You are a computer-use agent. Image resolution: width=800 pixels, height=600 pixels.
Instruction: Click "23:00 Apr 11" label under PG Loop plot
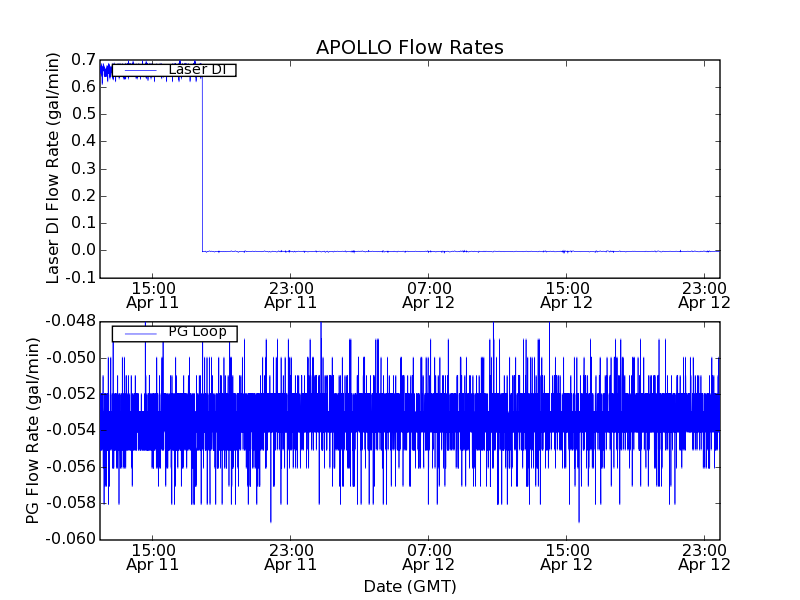coord(291,558)
